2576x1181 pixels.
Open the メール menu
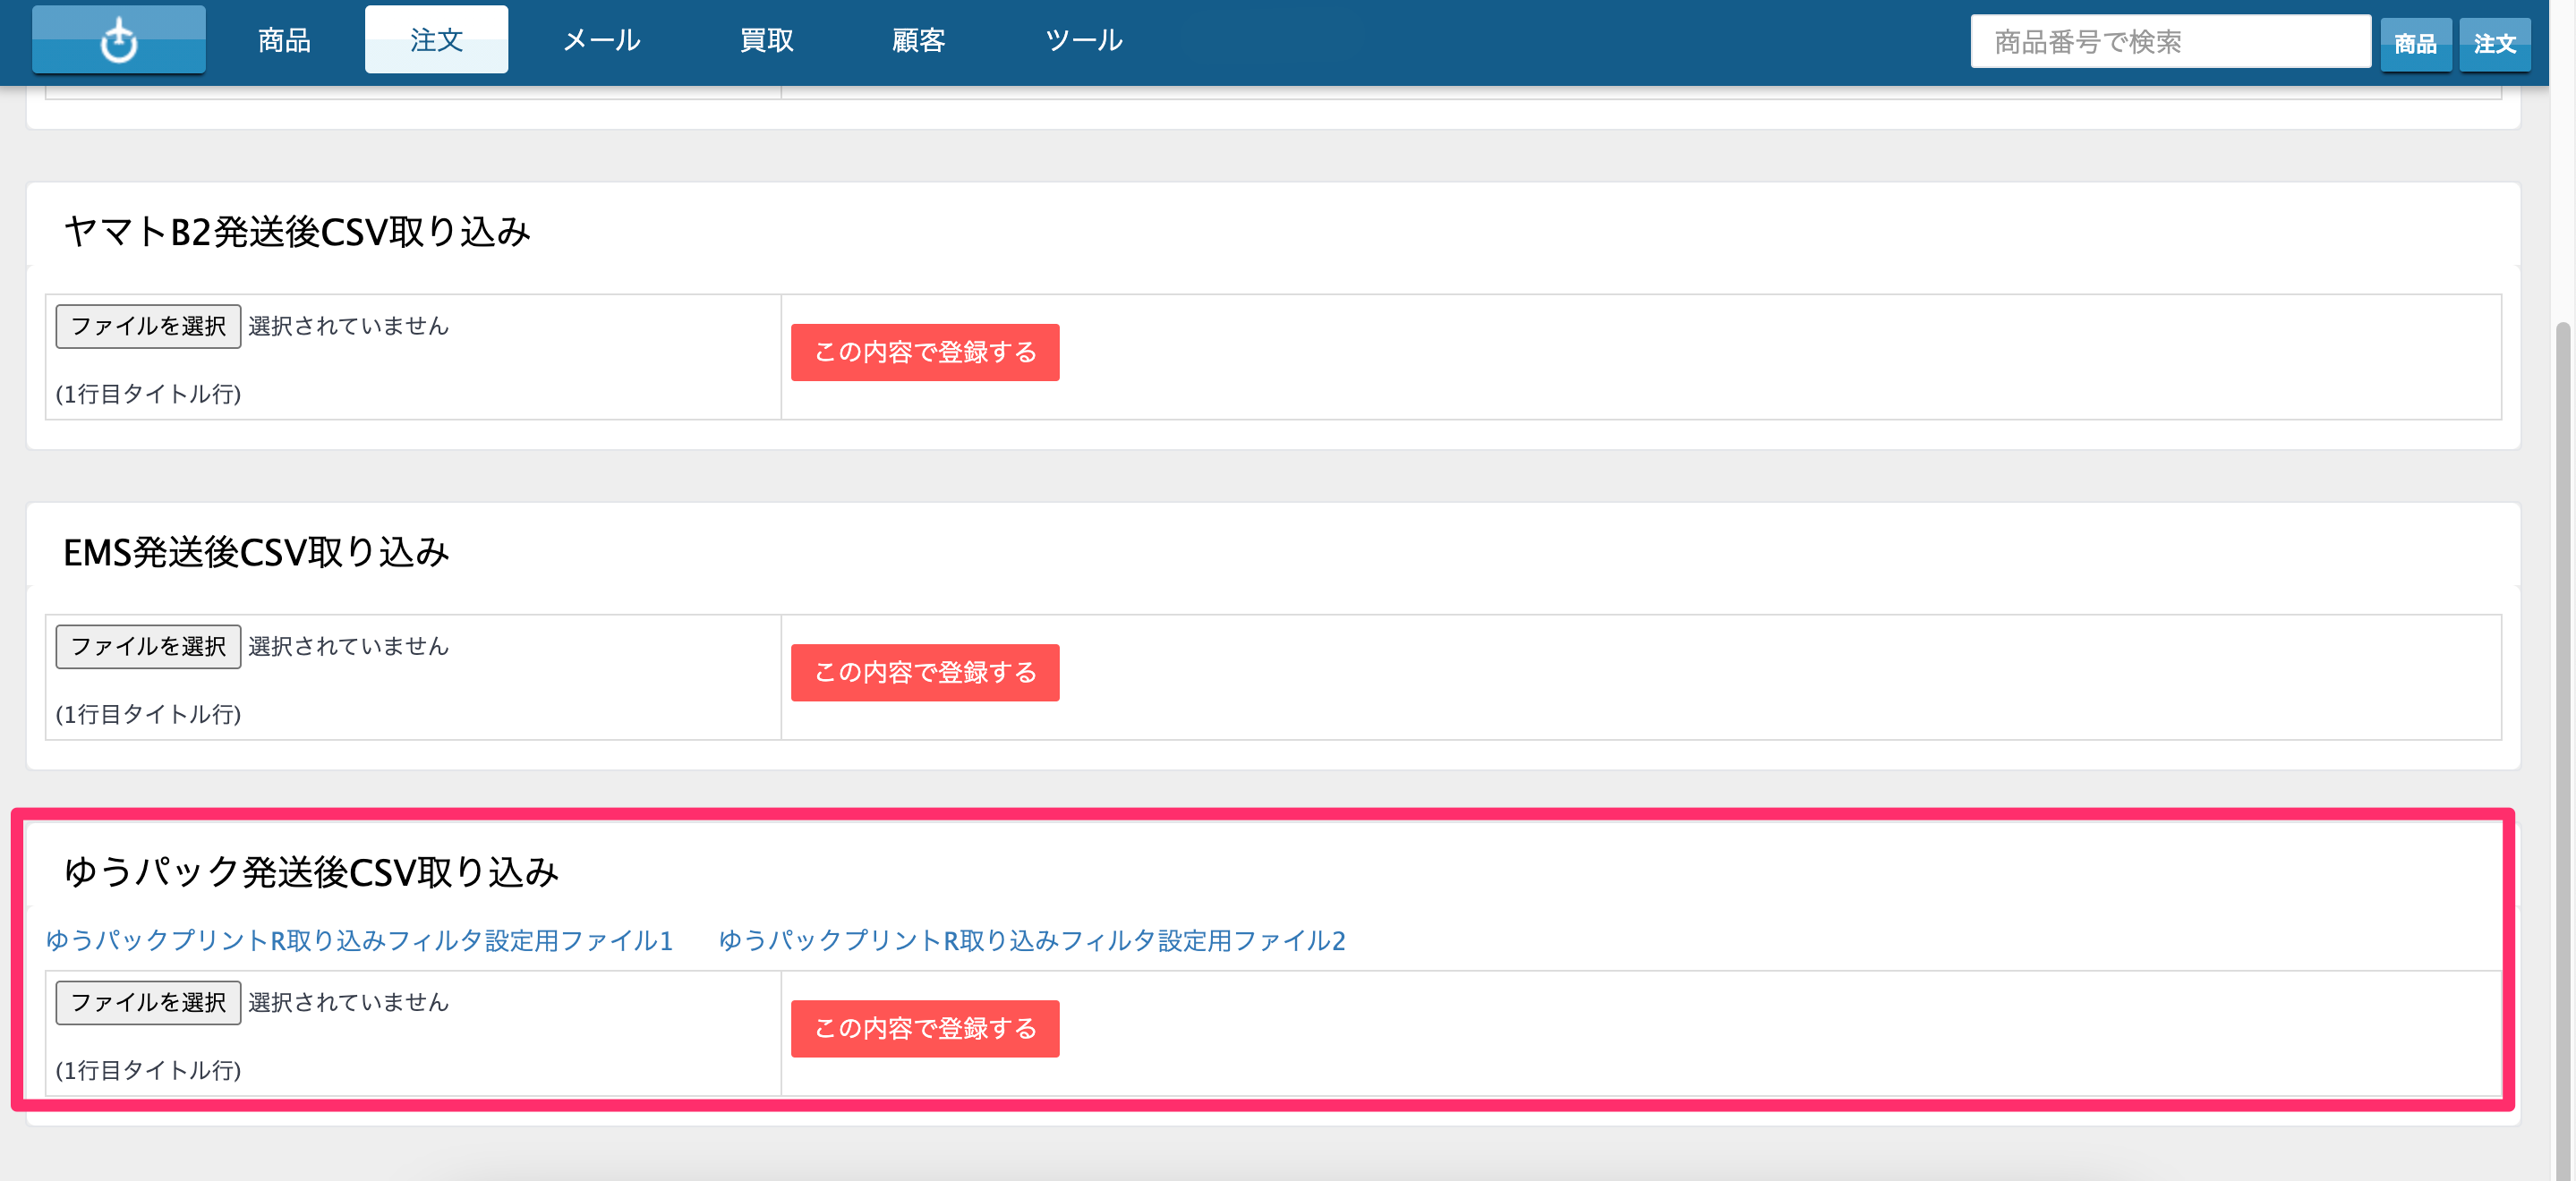pos(601,40)
